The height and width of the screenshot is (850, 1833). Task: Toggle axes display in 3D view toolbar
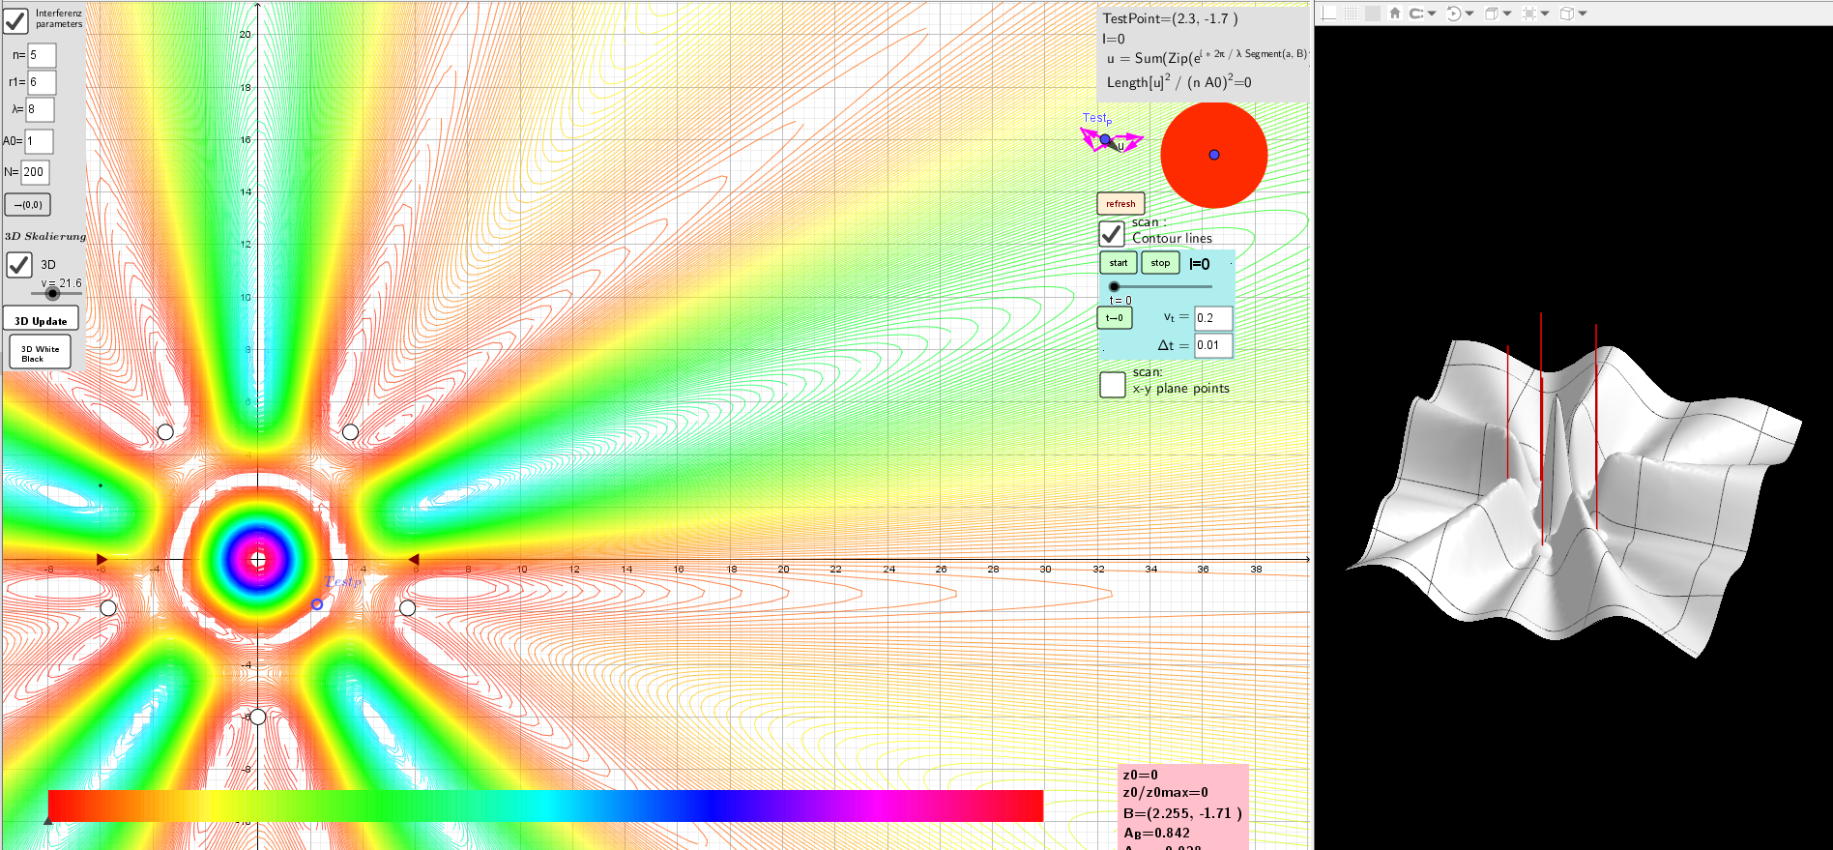[x=1329, y=13]
